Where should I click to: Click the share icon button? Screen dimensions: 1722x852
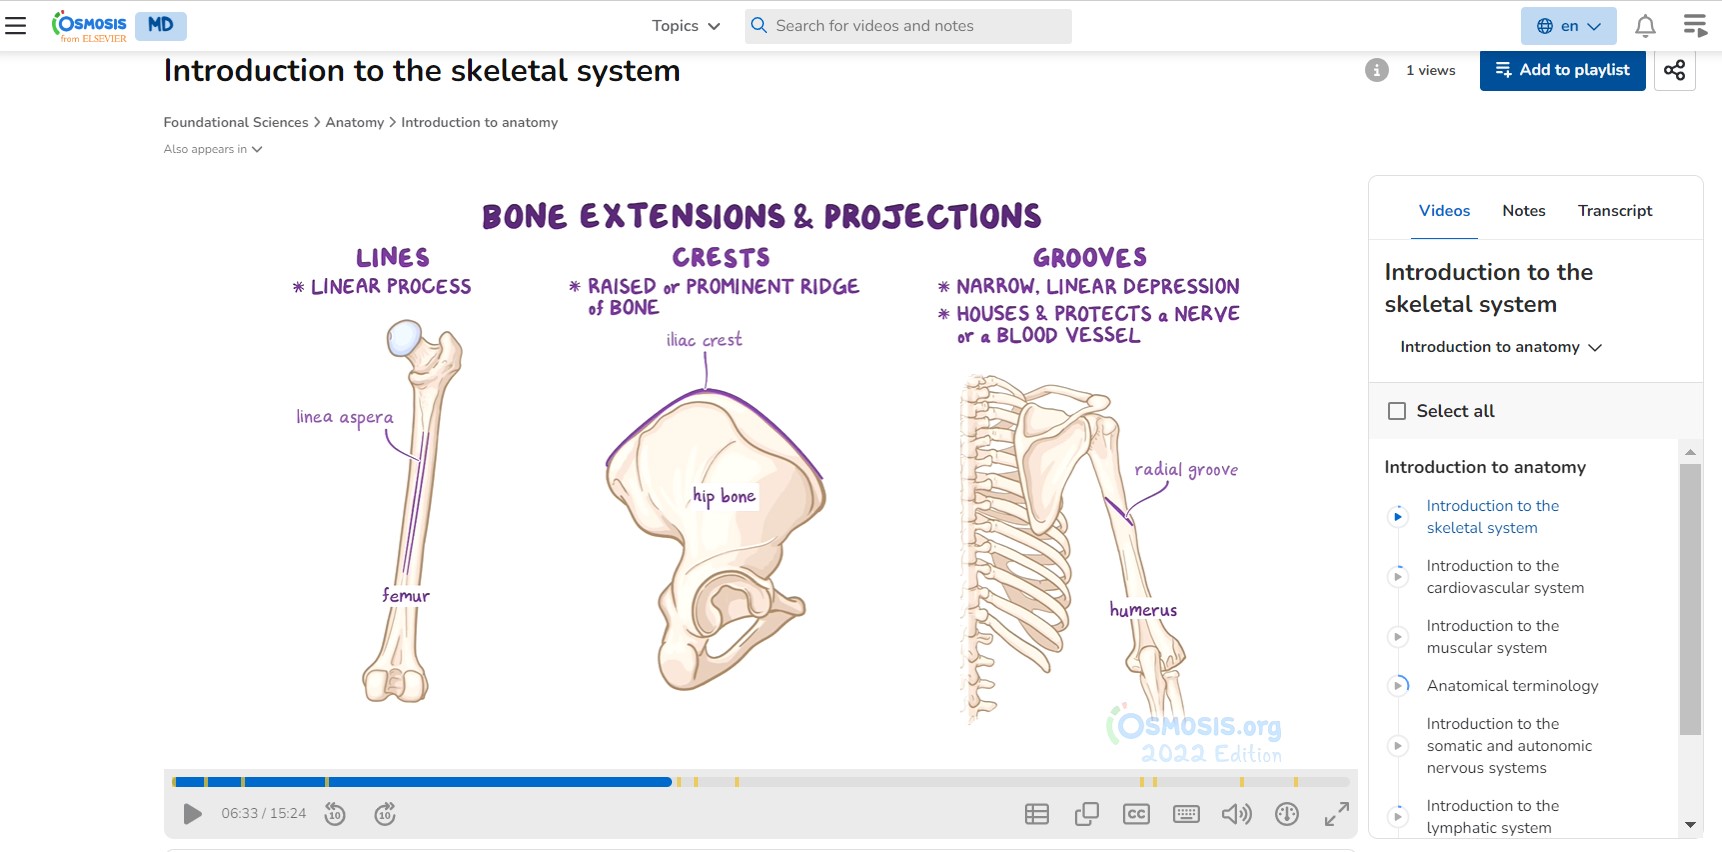coord(1674,70)
